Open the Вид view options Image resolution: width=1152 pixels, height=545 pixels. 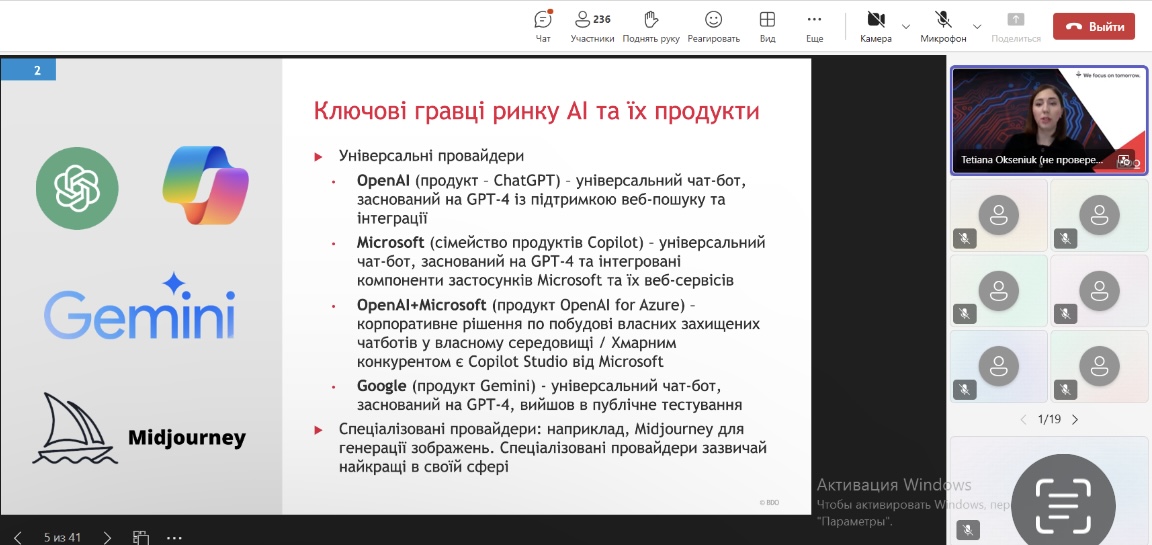[x=768, y=26]
